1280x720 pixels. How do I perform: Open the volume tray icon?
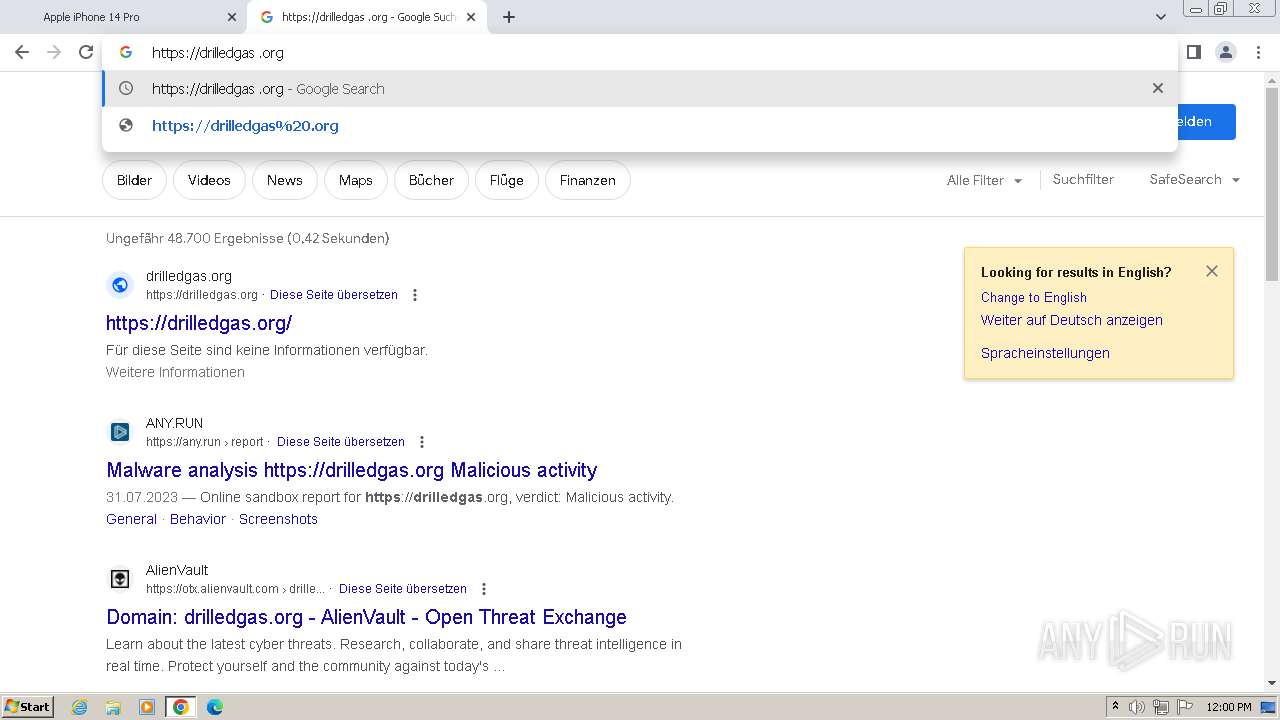(1137, 707)
